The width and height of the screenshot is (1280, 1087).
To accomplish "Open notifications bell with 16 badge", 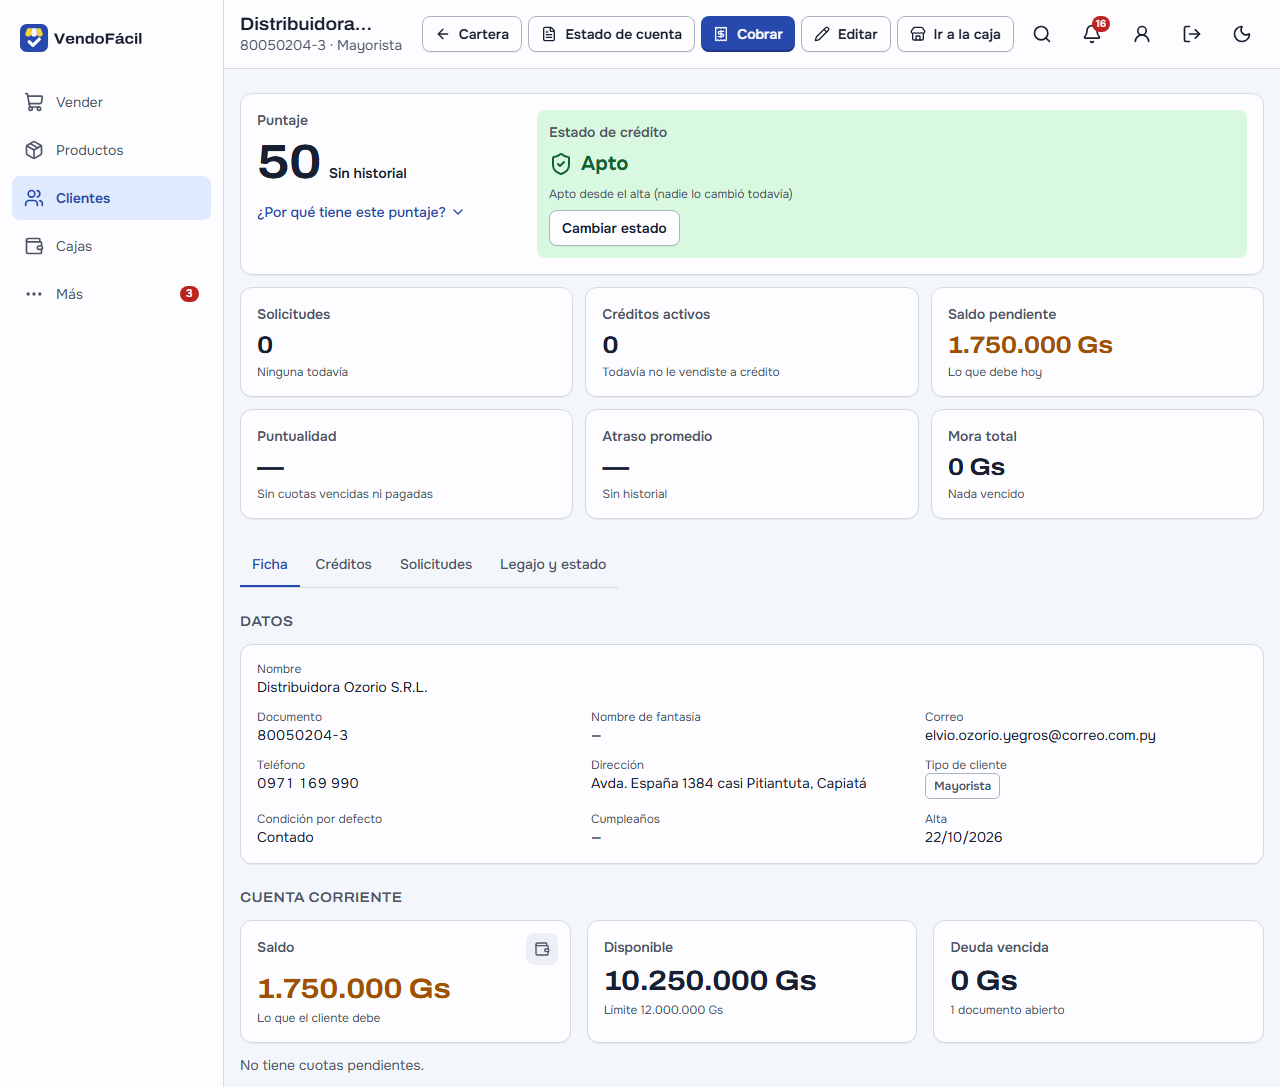I will coord(1092,34).
